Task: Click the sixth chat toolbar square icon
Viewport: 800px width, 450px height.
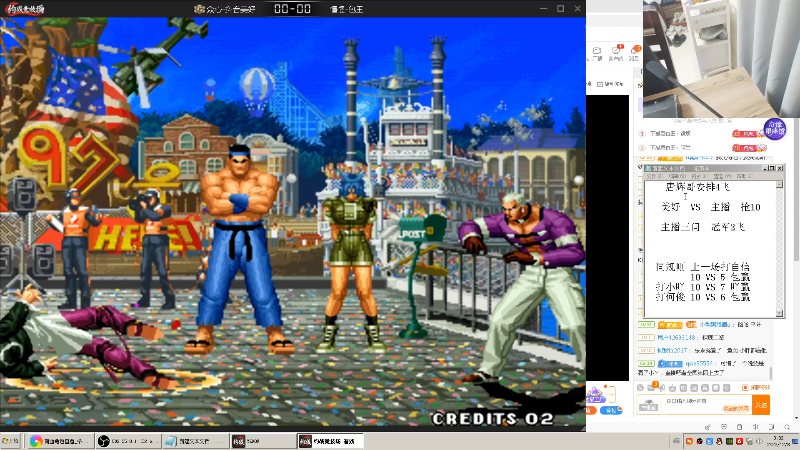Action: tap(694, 388)
